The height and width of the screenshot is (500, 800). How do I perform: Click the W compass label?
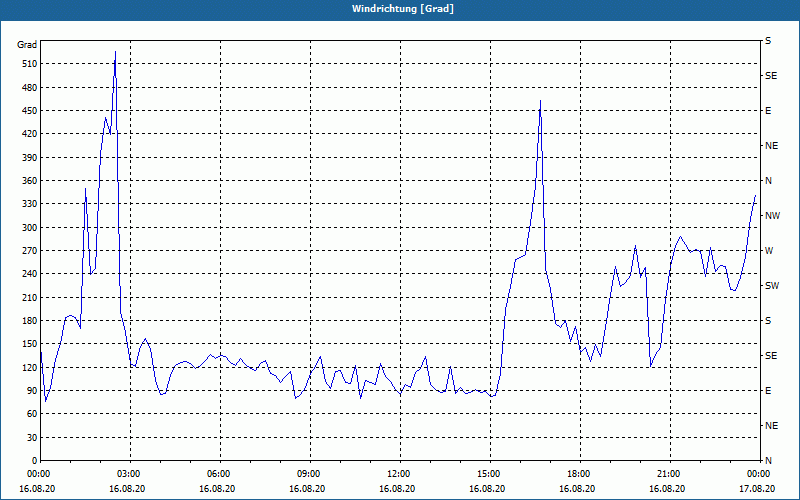pos(769,251)
